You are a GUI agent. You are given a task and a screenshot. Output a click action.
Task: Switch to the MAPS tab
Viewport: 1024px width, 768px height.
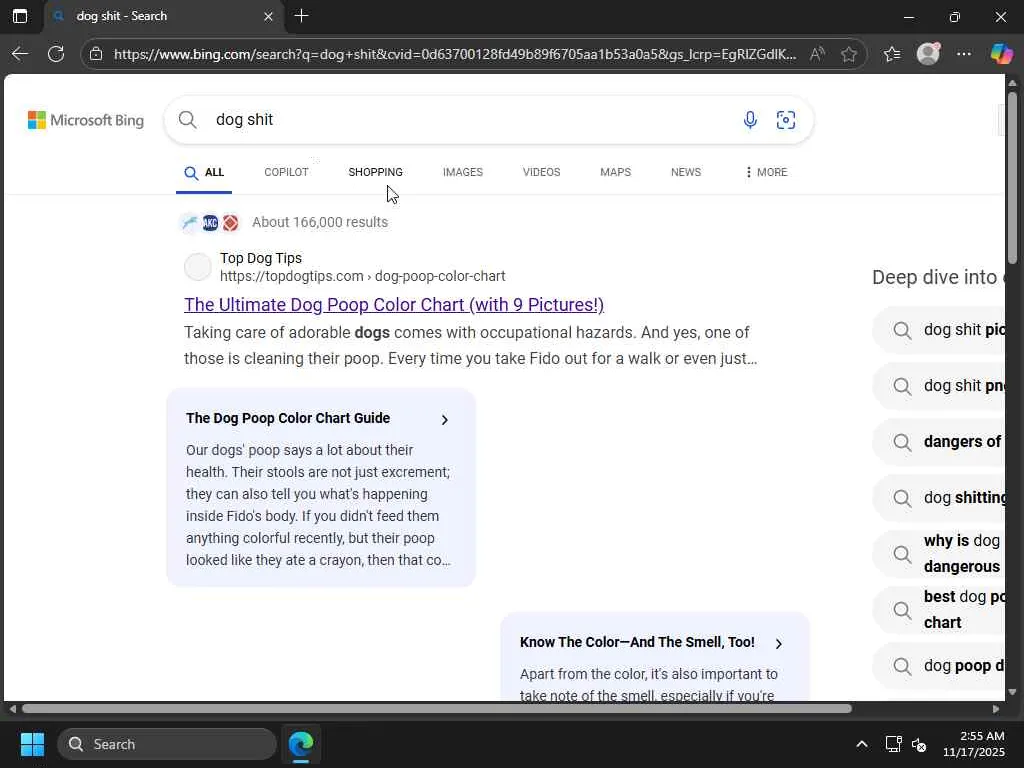pos(616,172)
